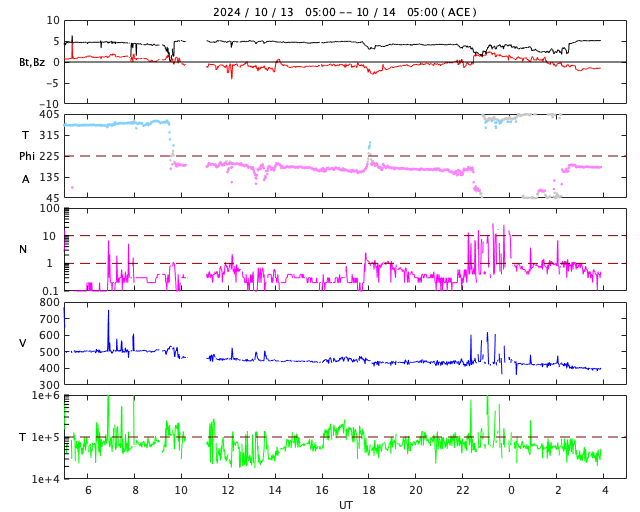This screenshot has width=640, height=512.
Task: Click the 'V' velocity axis label
Action: coord(23,343)
